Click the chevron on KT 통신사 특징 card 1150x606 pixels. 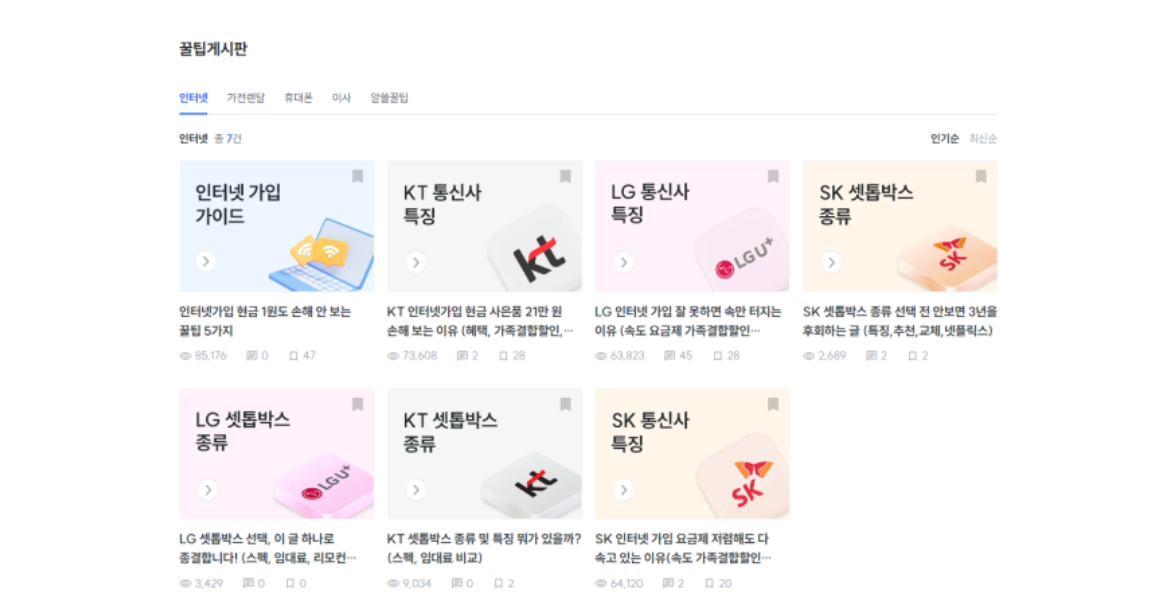[416, 262]
